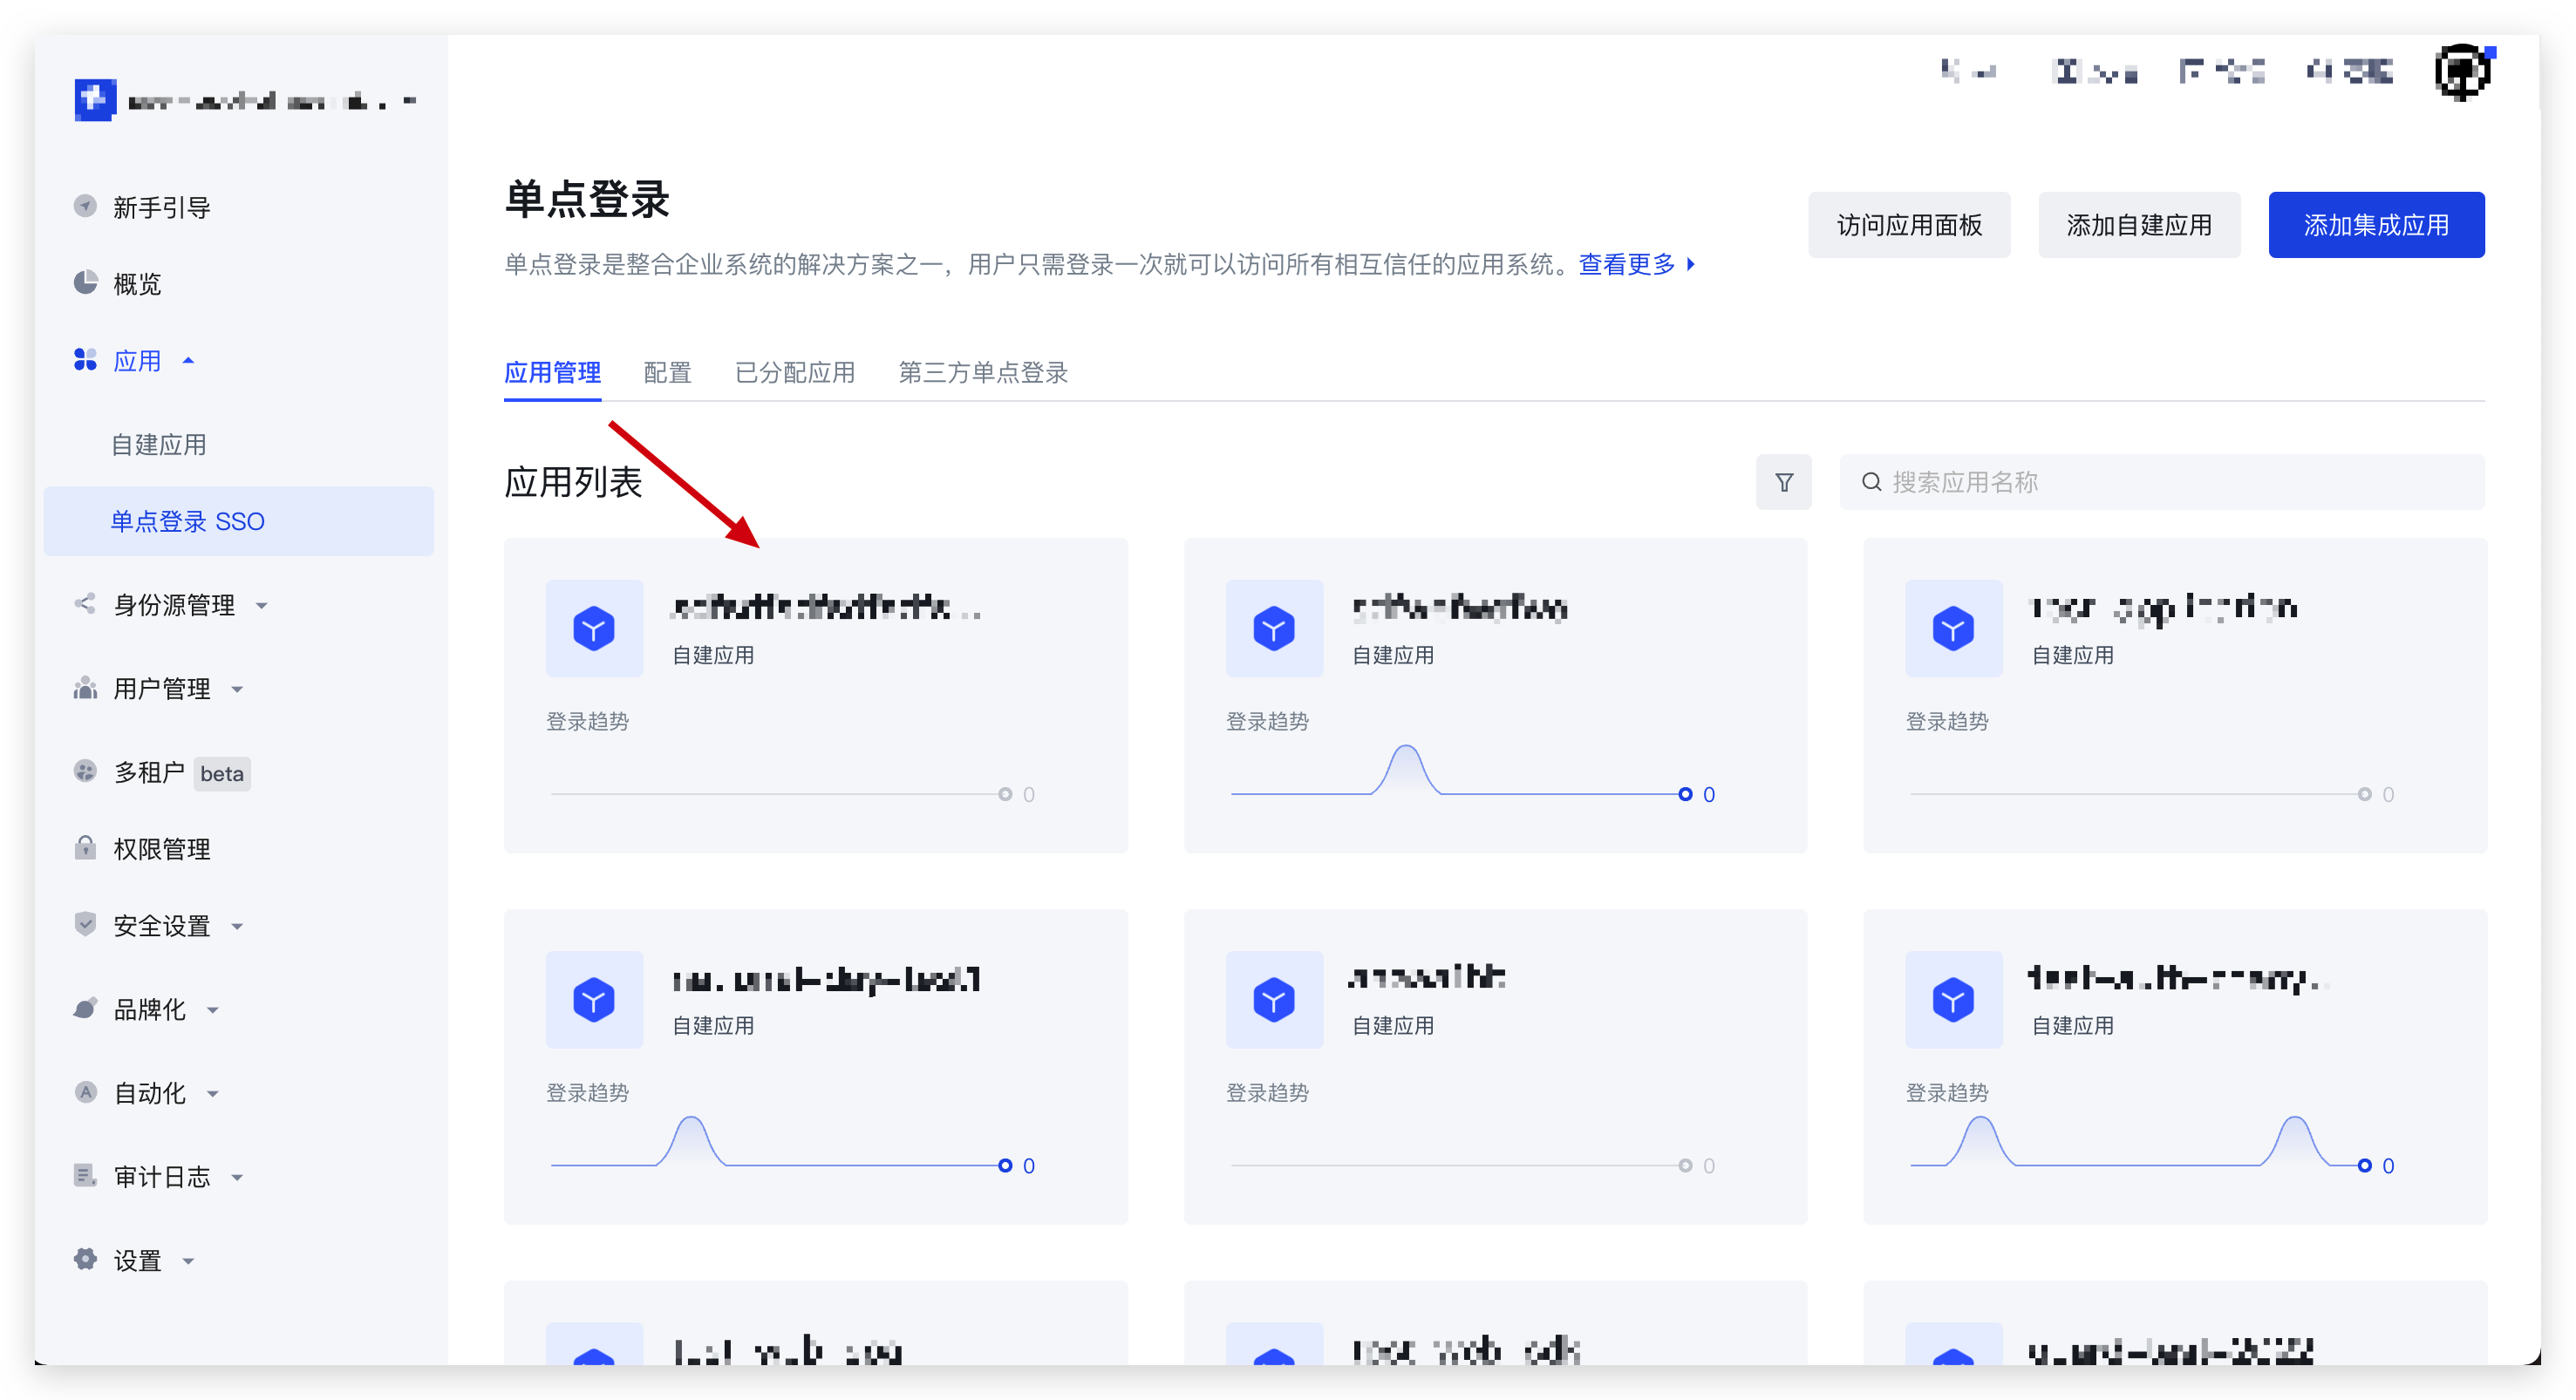
Task: Select 自建应用 in sidebar
Action: tap(159, 444)
